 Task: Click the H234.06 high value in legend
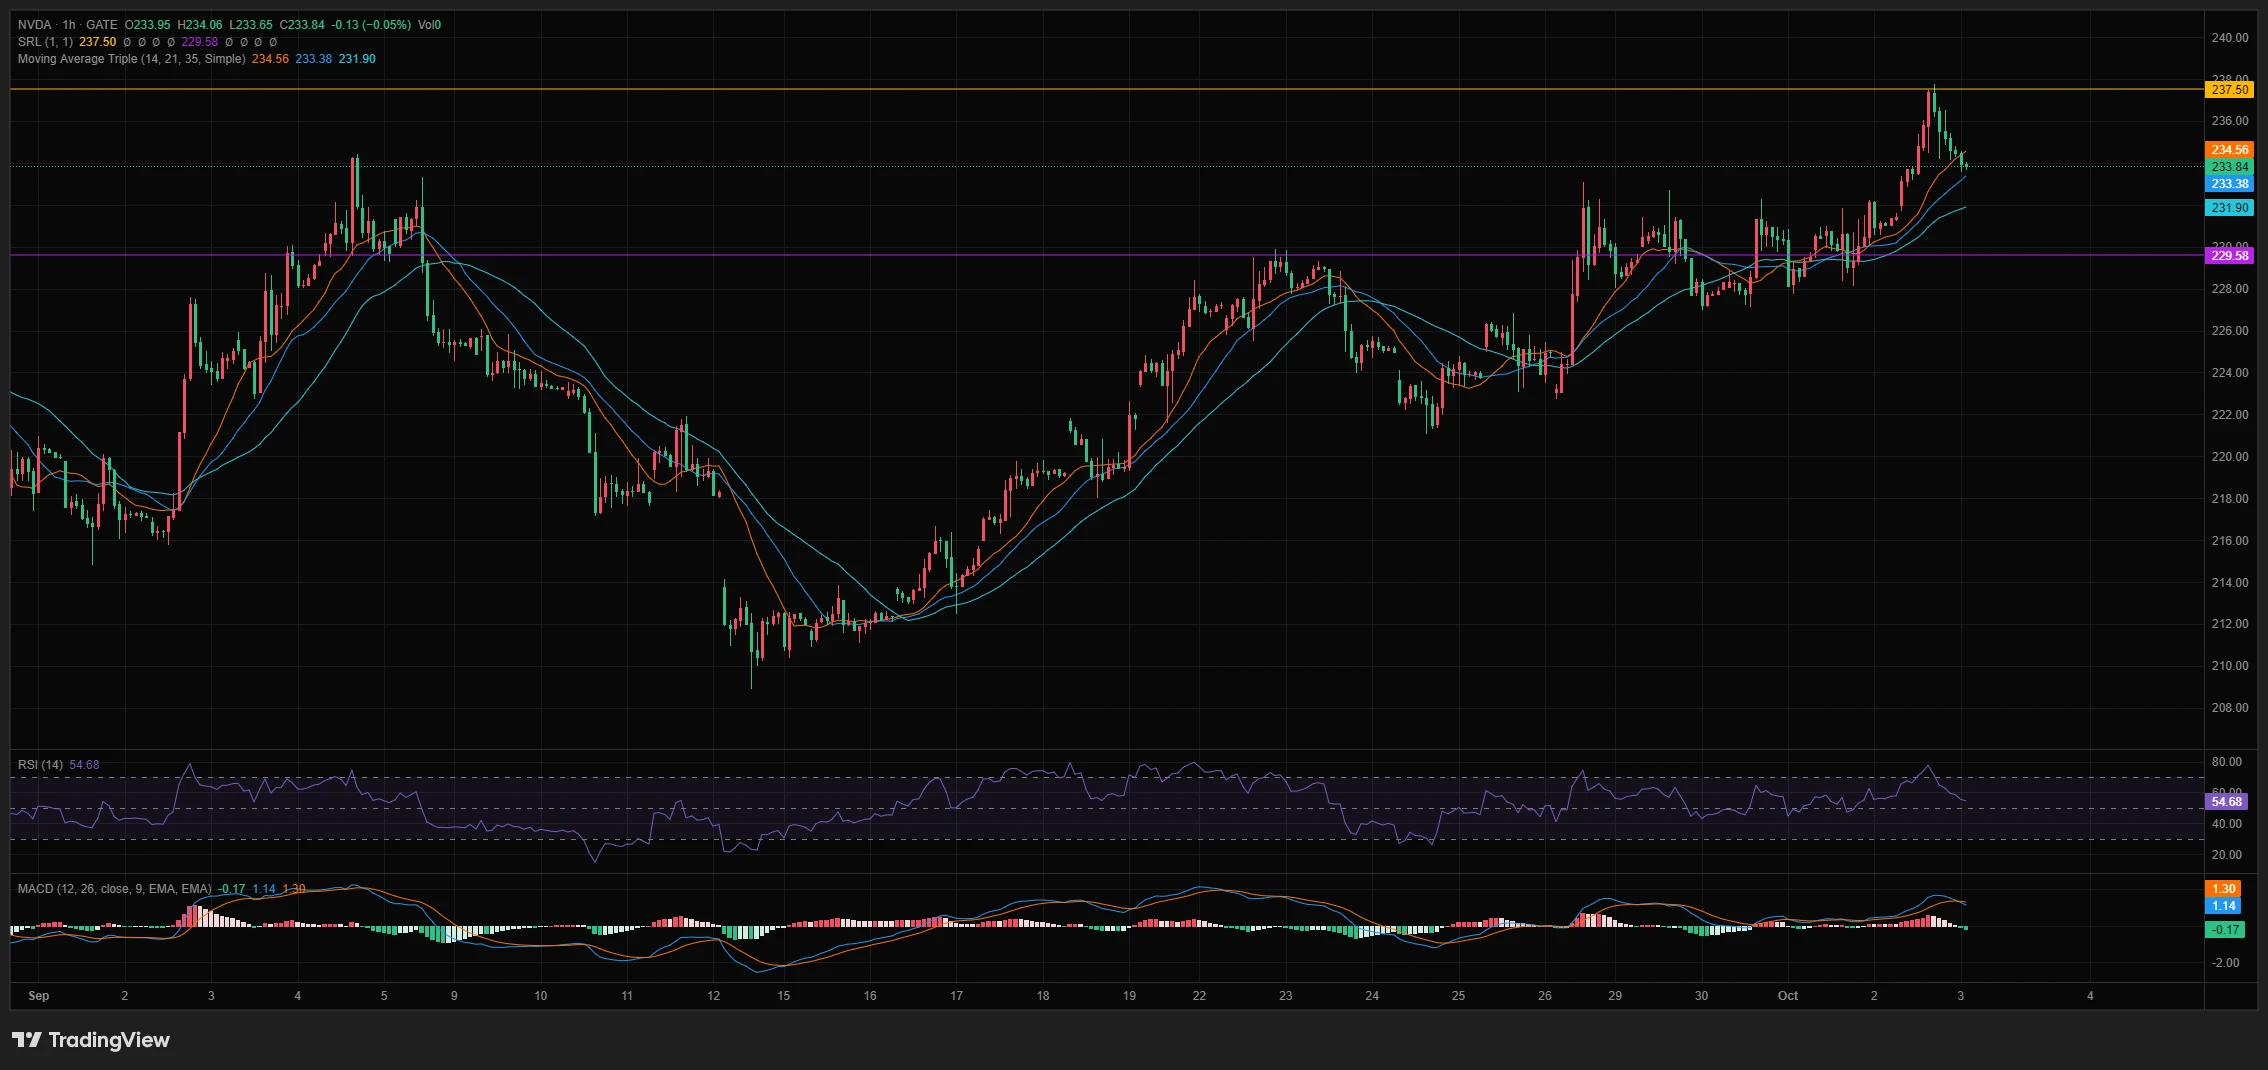click(x=200, y=25)
